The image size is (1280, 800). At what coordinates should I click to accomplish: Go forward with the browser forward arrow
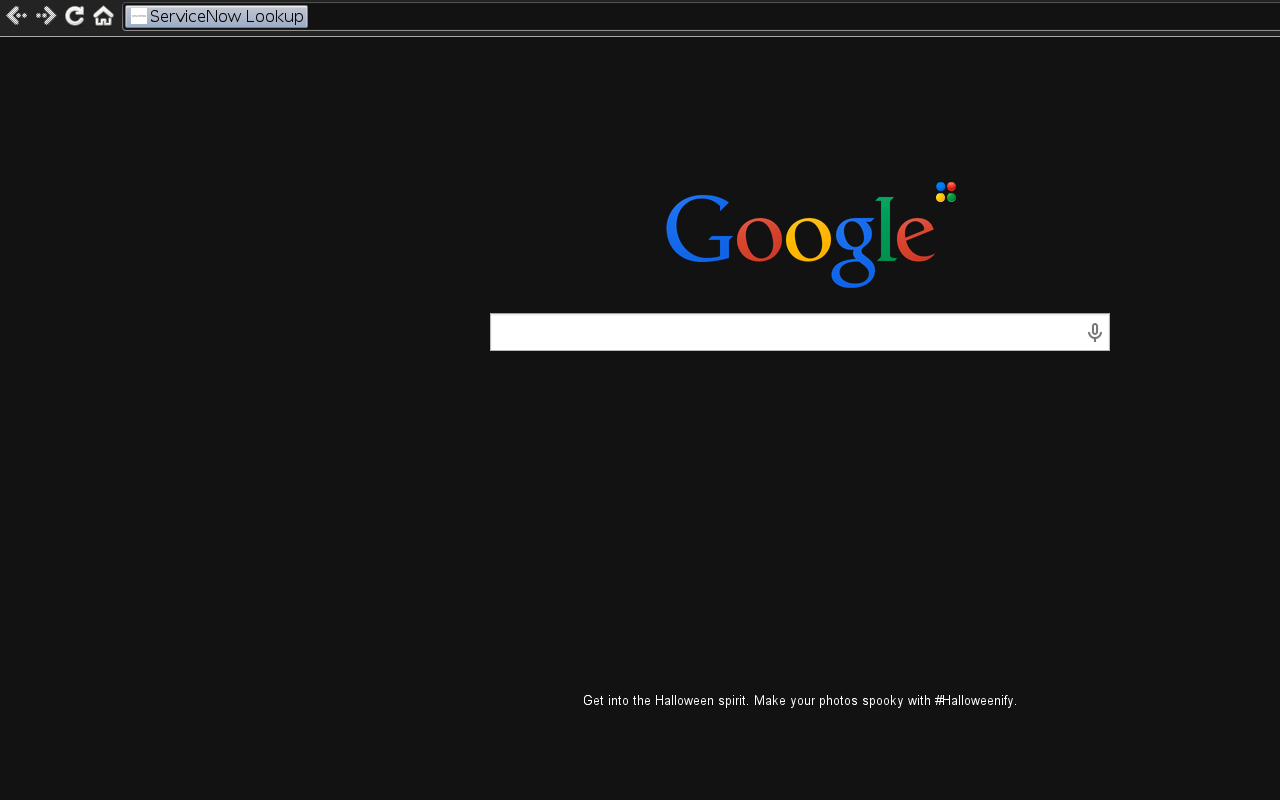(x=46, y=16)
